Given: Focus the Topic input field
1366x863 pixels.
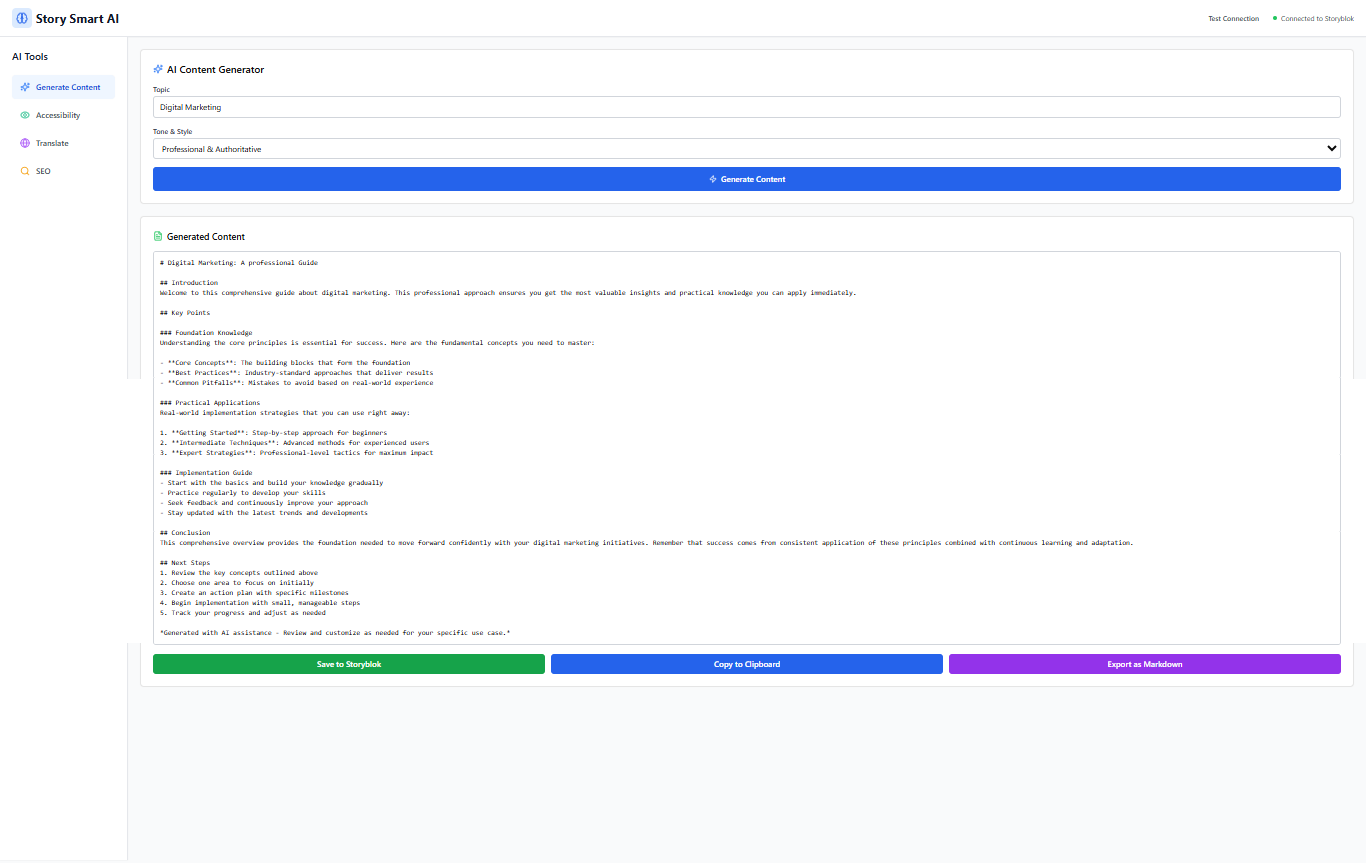Looking at the screenshot, I should pos(746,107).
